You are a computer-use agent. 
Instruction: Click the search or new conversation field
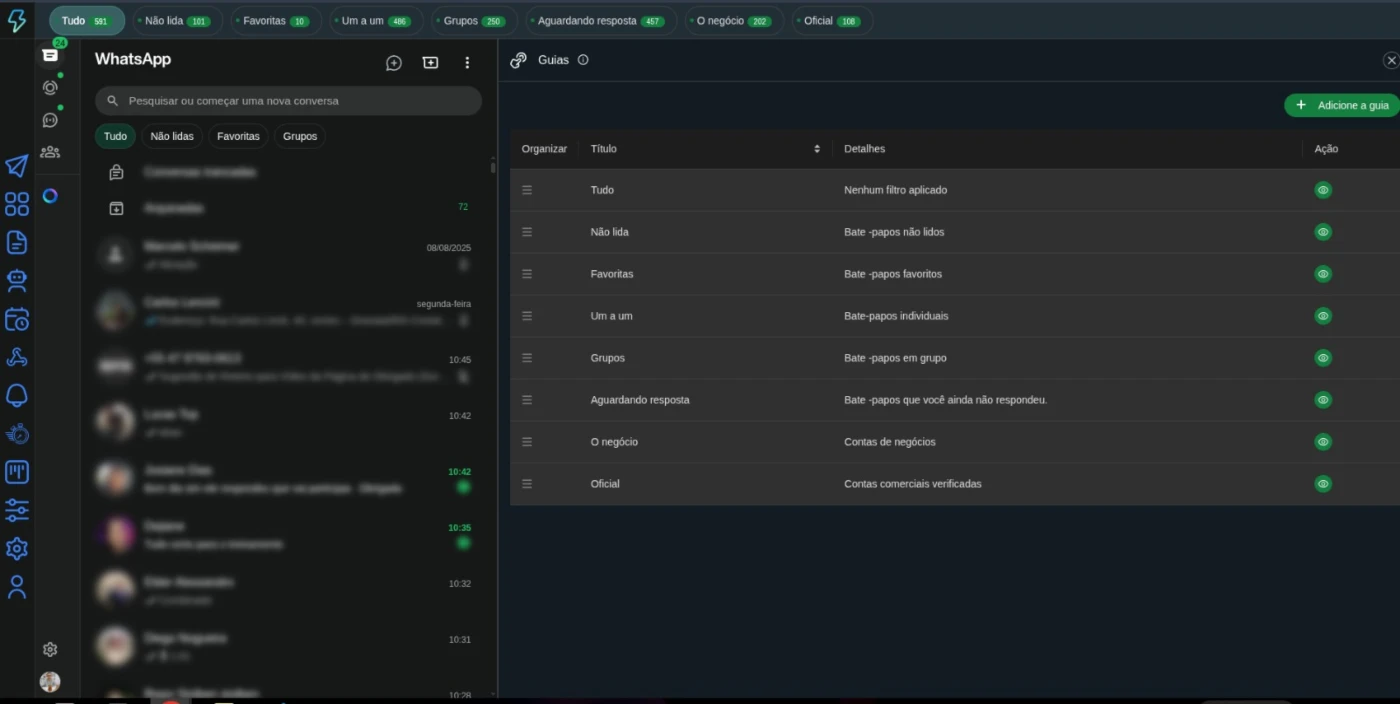pos(288,101)
